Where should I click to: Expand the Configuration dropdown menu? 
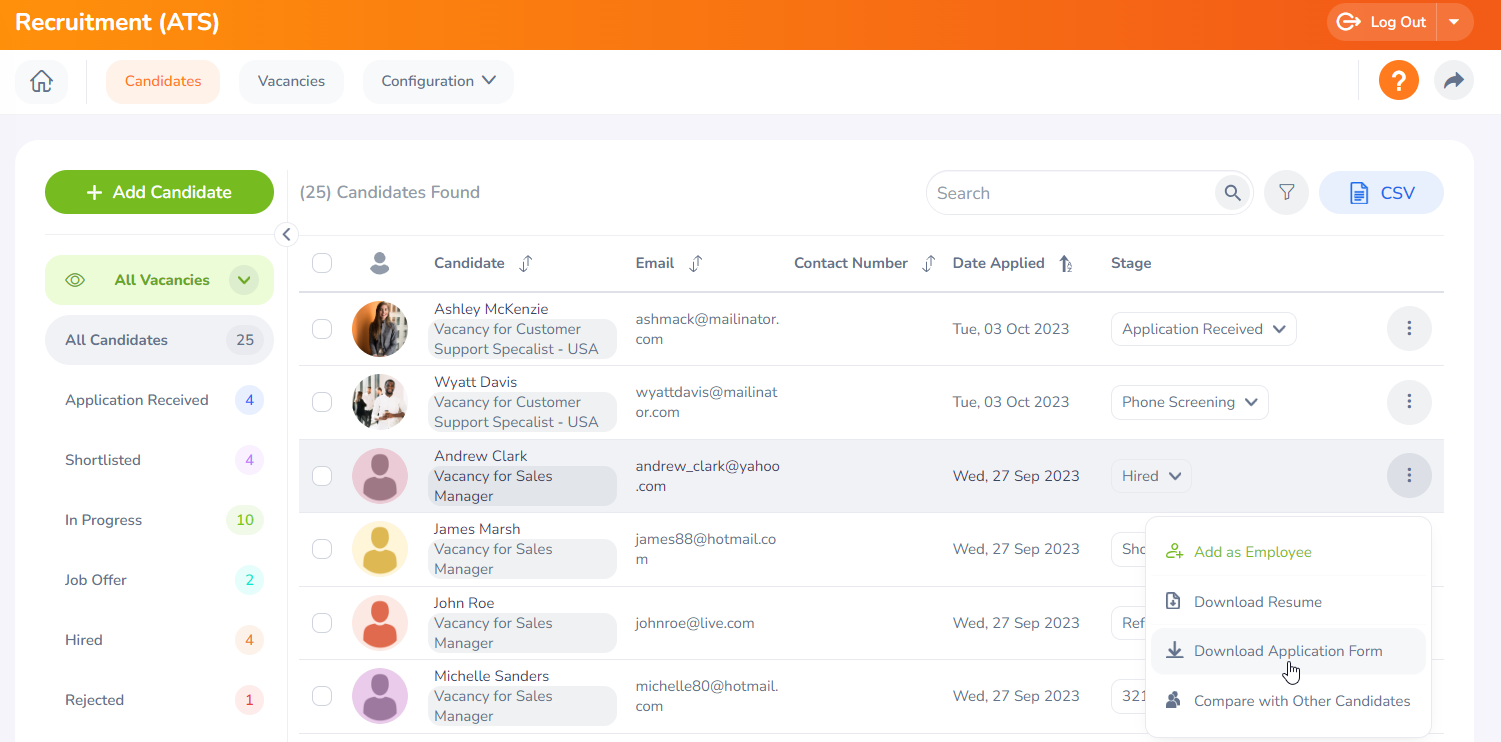(438, 81)
